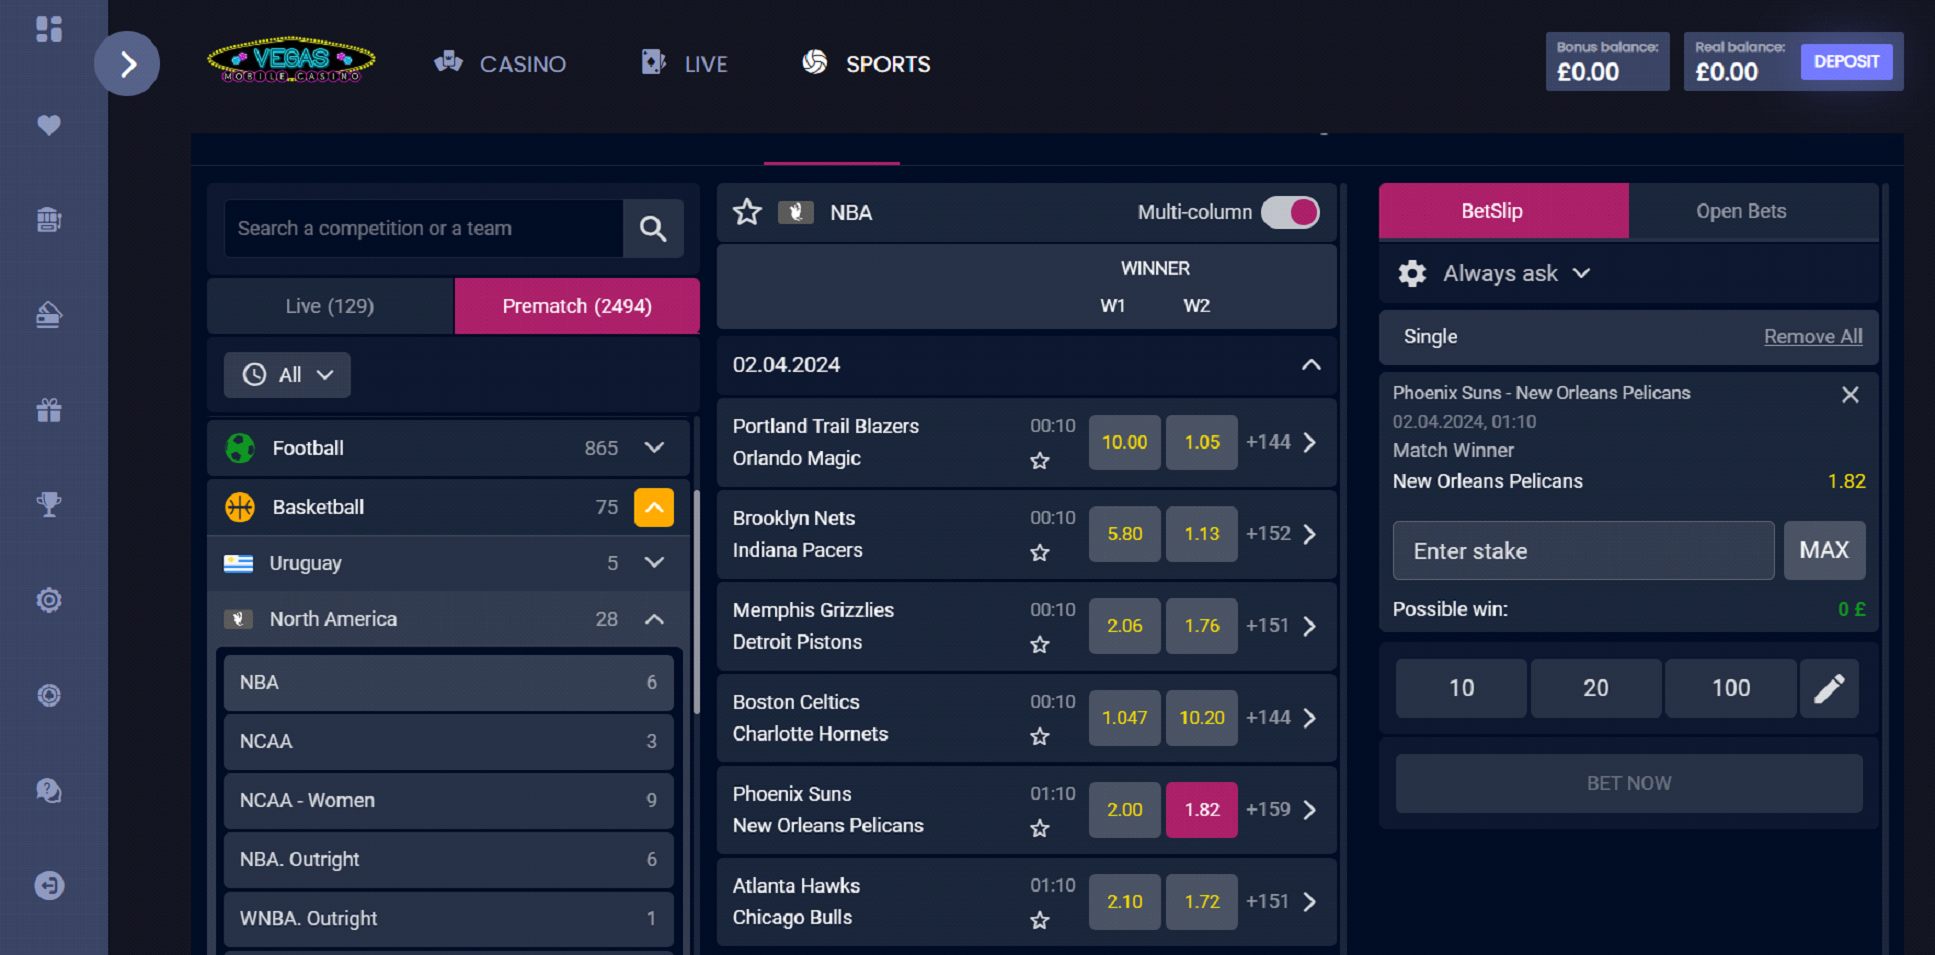Expand the Football sport category

tap(654, 448)
